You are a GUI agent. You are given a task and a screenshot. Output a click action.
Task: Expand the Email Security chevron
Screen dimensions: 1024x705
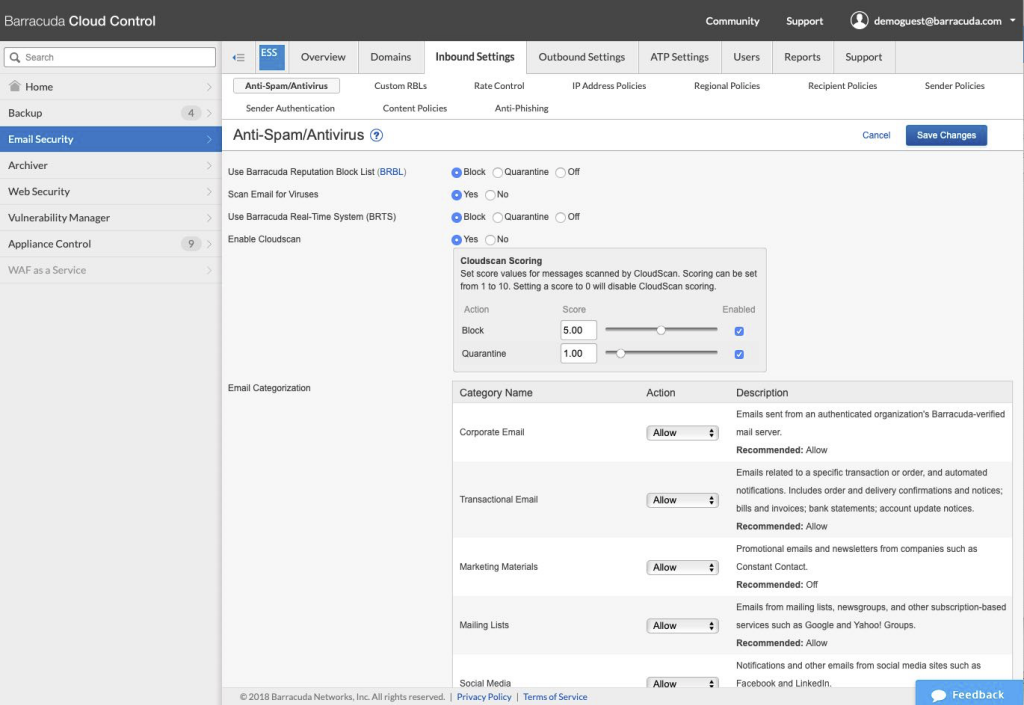click(x=209, y=139)
